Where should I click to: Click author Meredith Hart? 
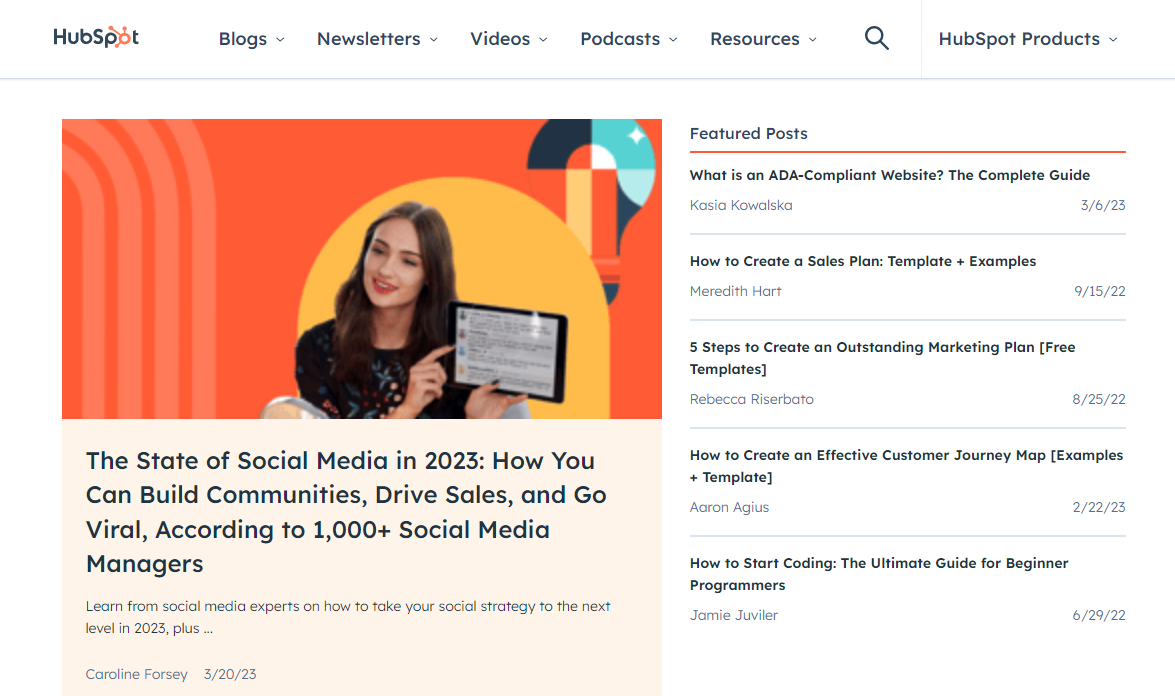pos(735,291)
